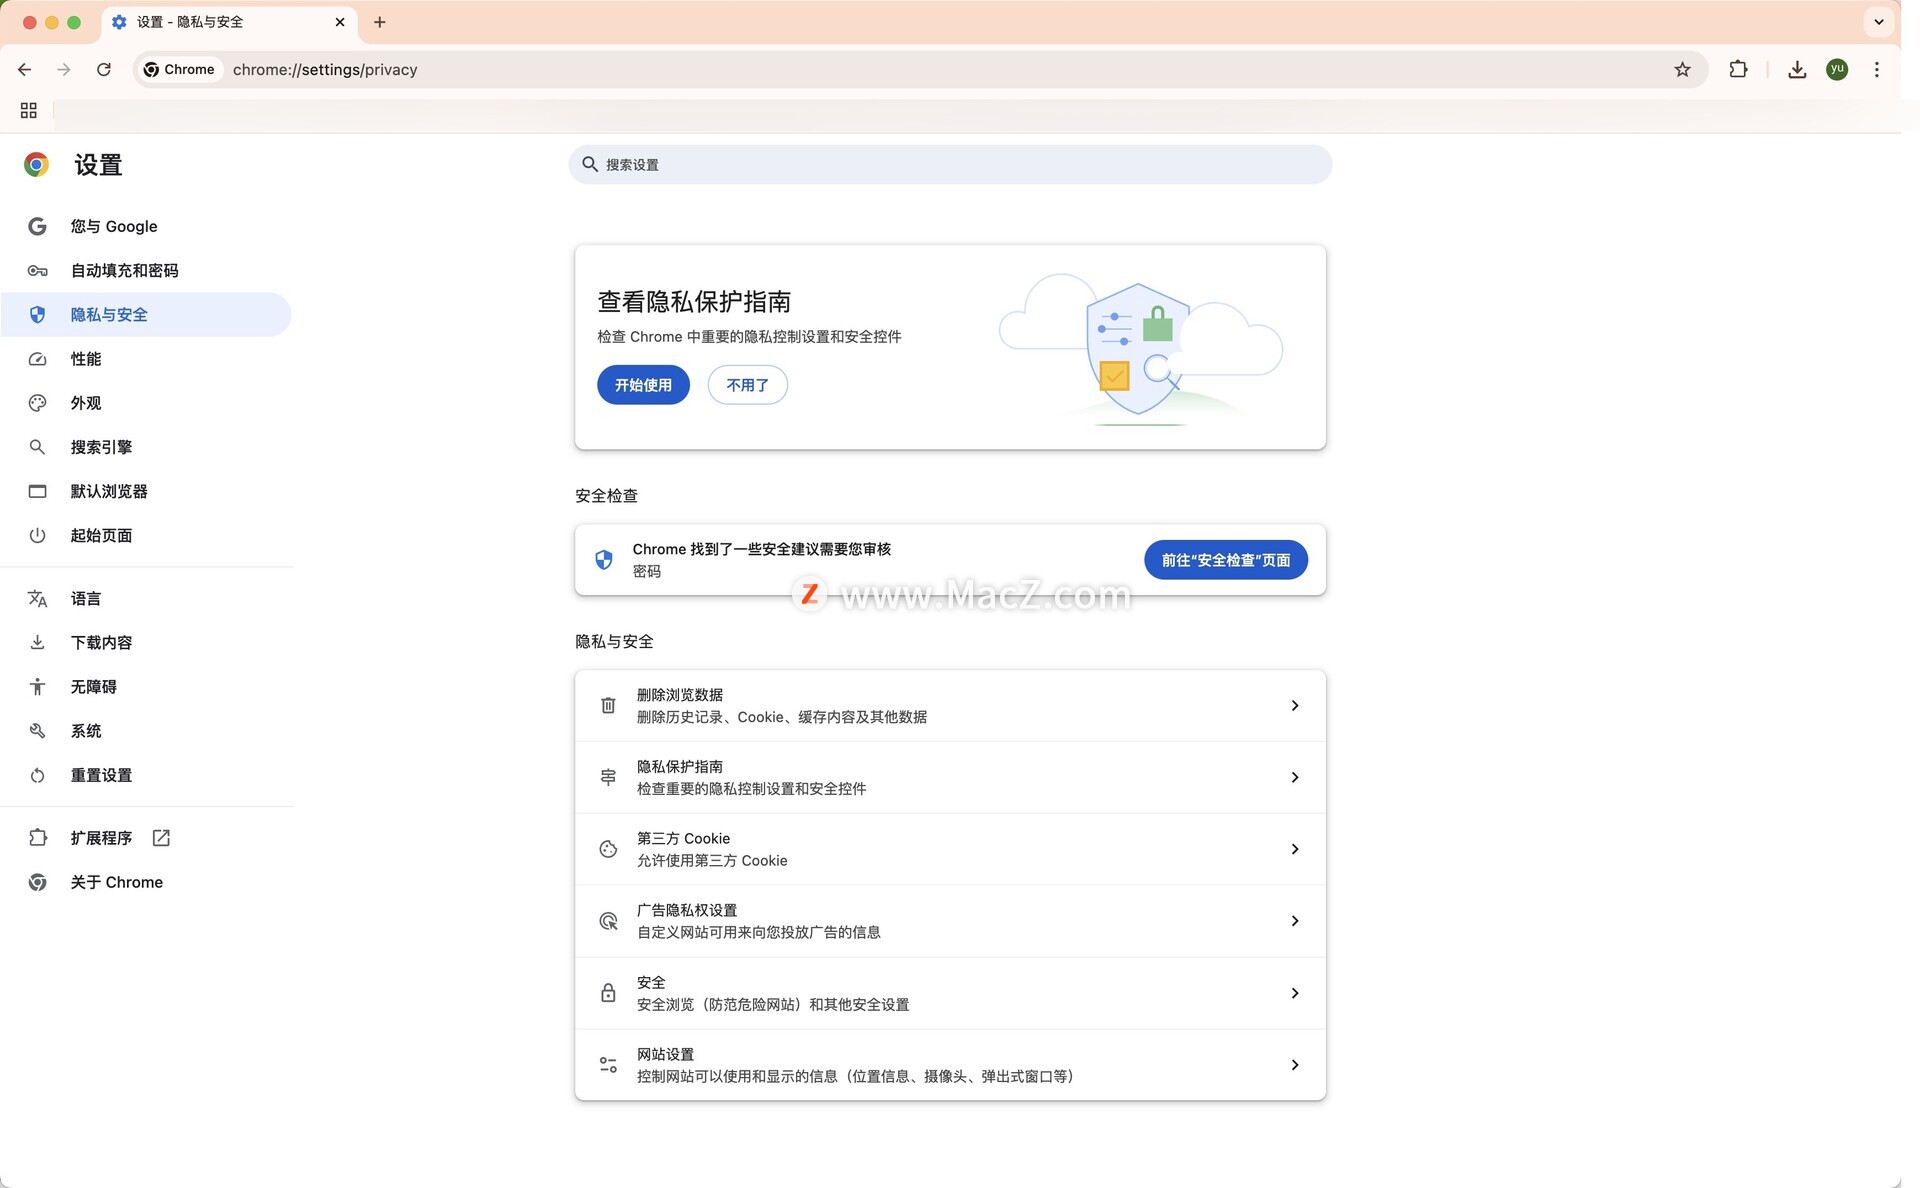This screenshot has width=1920, height=1188.
Task: Click the 语言 translate icon
Action: tap(37, 598)
